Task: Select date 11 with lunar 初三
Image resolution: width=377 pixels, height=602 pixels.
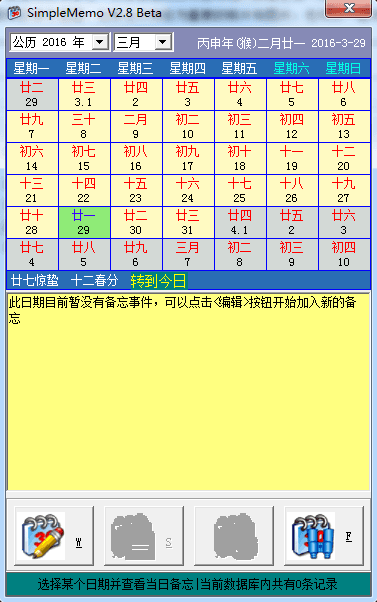Action: [x=240, y=127]
